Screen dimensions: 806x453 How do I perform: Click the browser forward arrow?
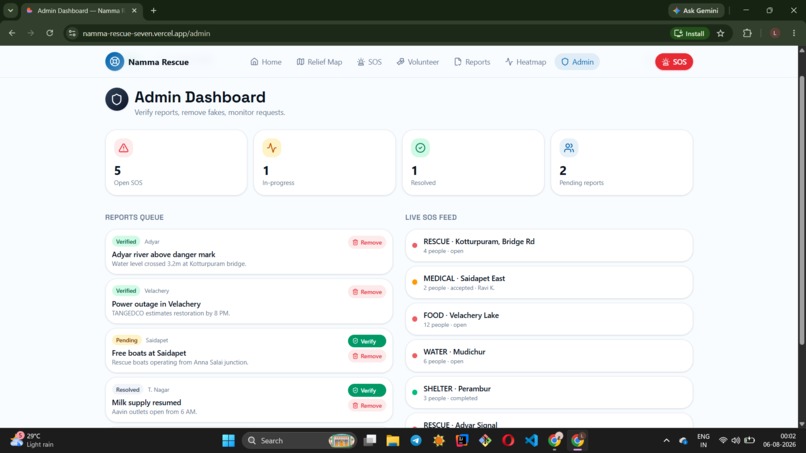click(31, 33)
